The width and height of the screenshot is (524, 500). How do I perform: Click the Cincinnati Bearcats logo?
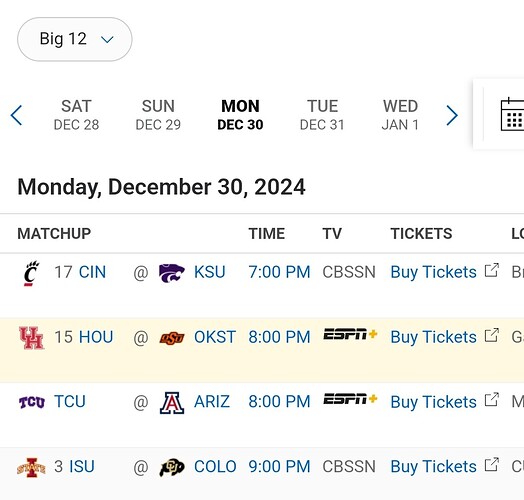31,273
